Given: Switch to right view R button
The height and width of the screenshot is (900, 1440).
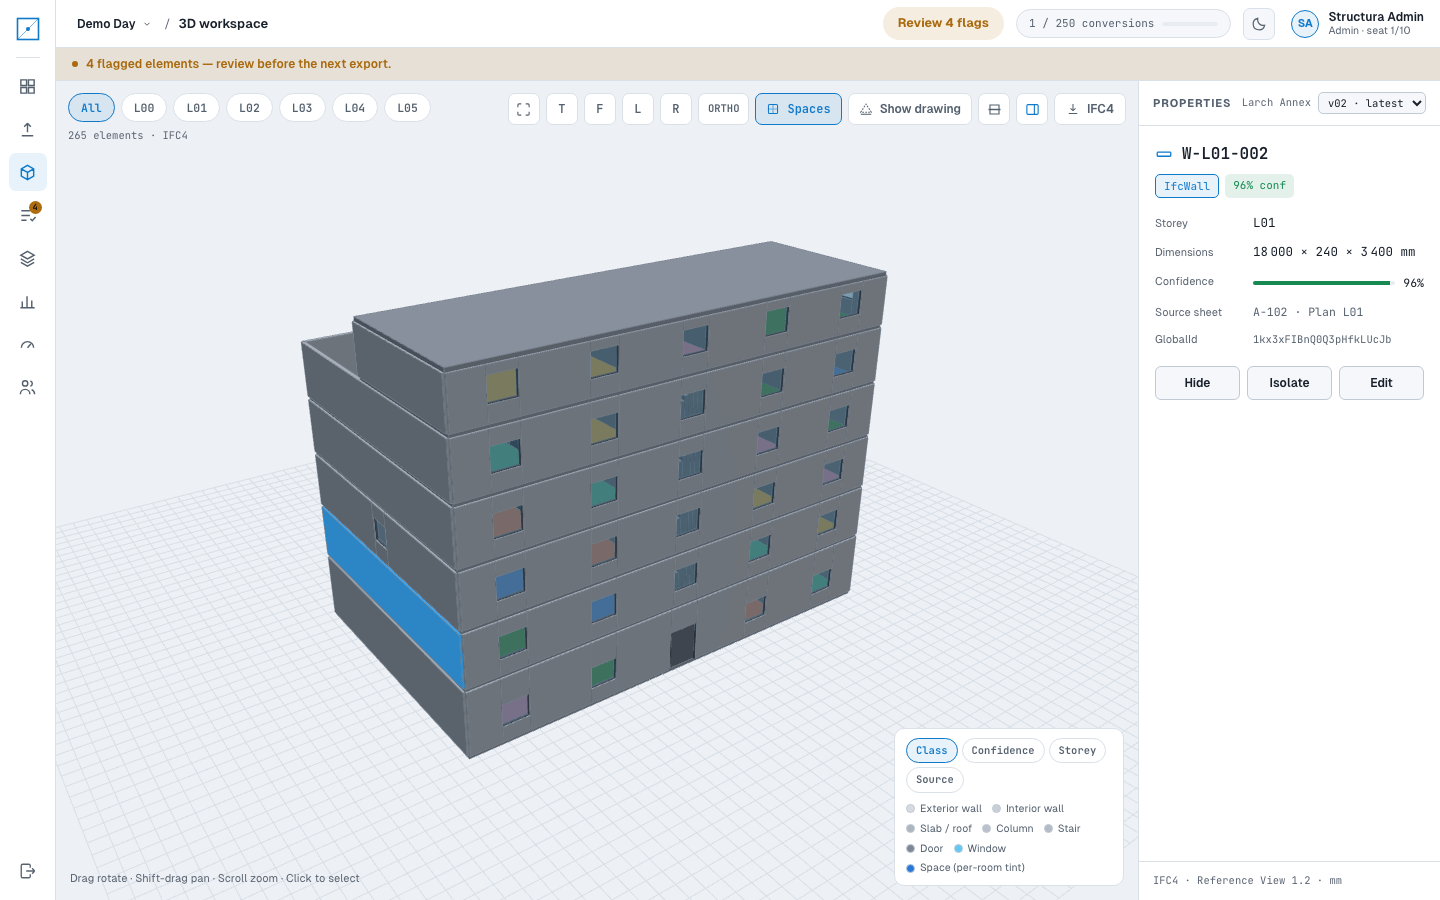Looking at the screenshot, I should 676,109.
